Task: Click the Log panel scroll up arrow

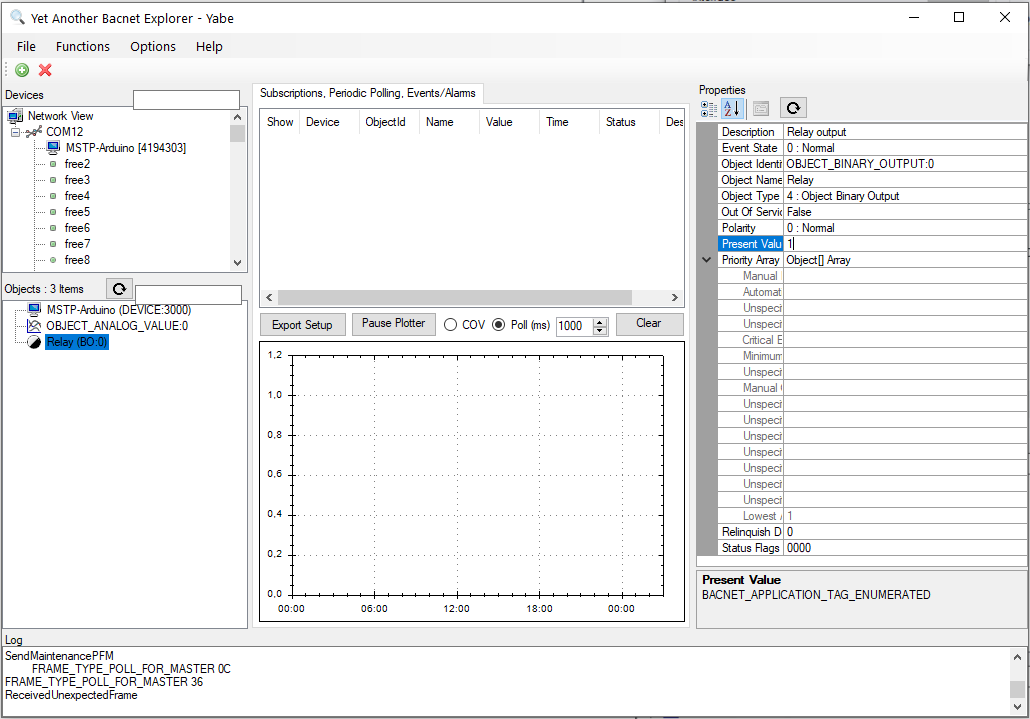Action: pos(1018,657)
